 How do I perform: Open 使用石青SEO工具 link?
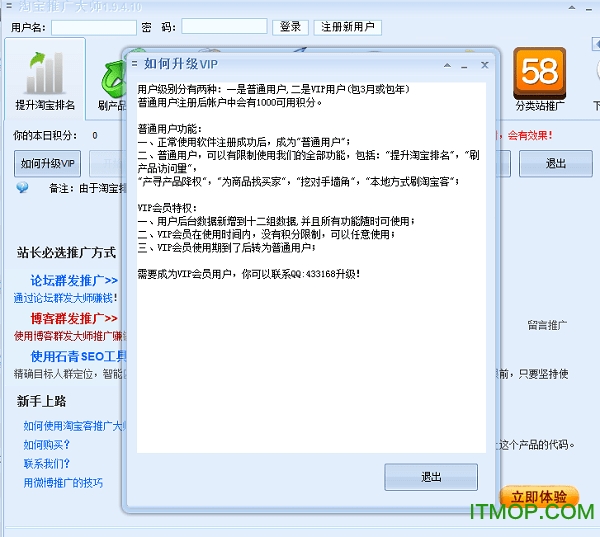pyautogui.click(x=78, y=356)
